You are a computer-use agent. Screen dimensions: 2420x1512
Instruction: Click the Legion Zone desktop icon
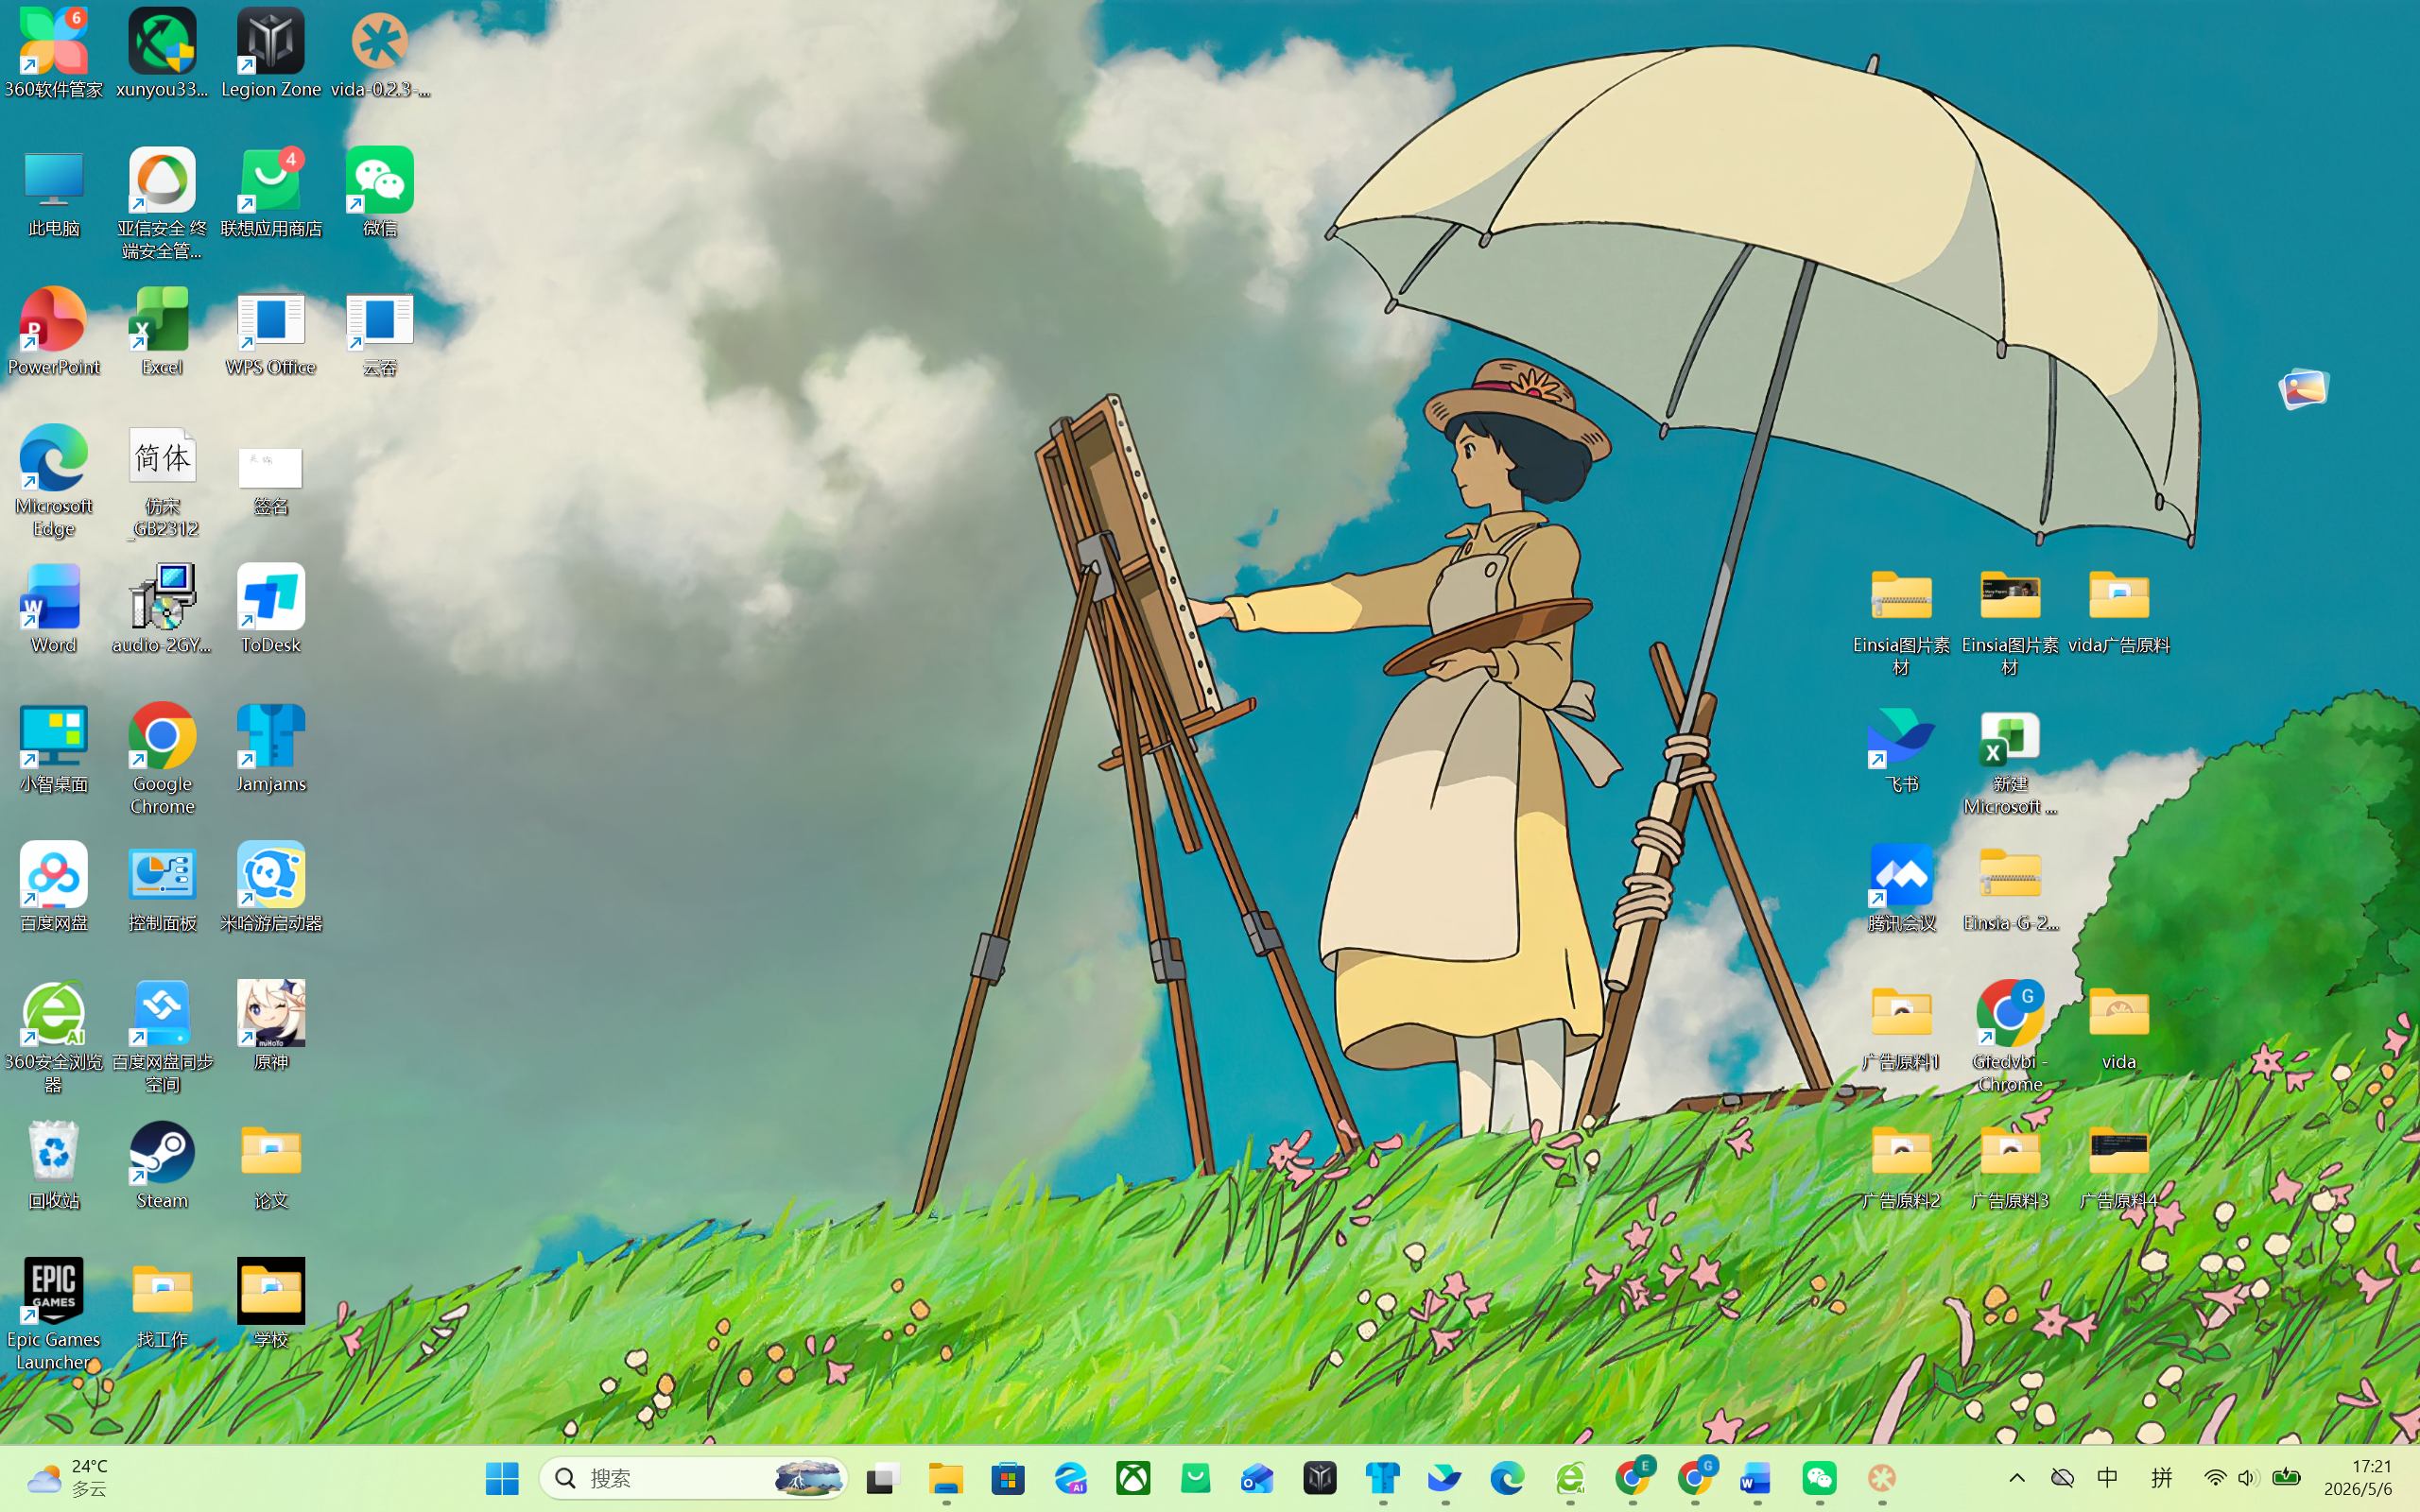(271, 53)
